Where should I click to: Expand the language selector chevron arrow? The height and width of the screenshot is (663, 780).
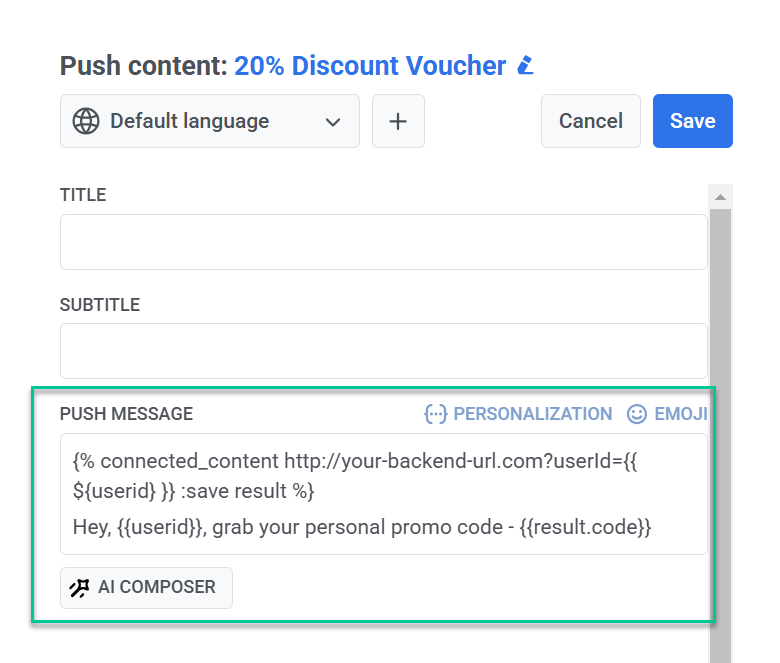click(x=333, y=122)
